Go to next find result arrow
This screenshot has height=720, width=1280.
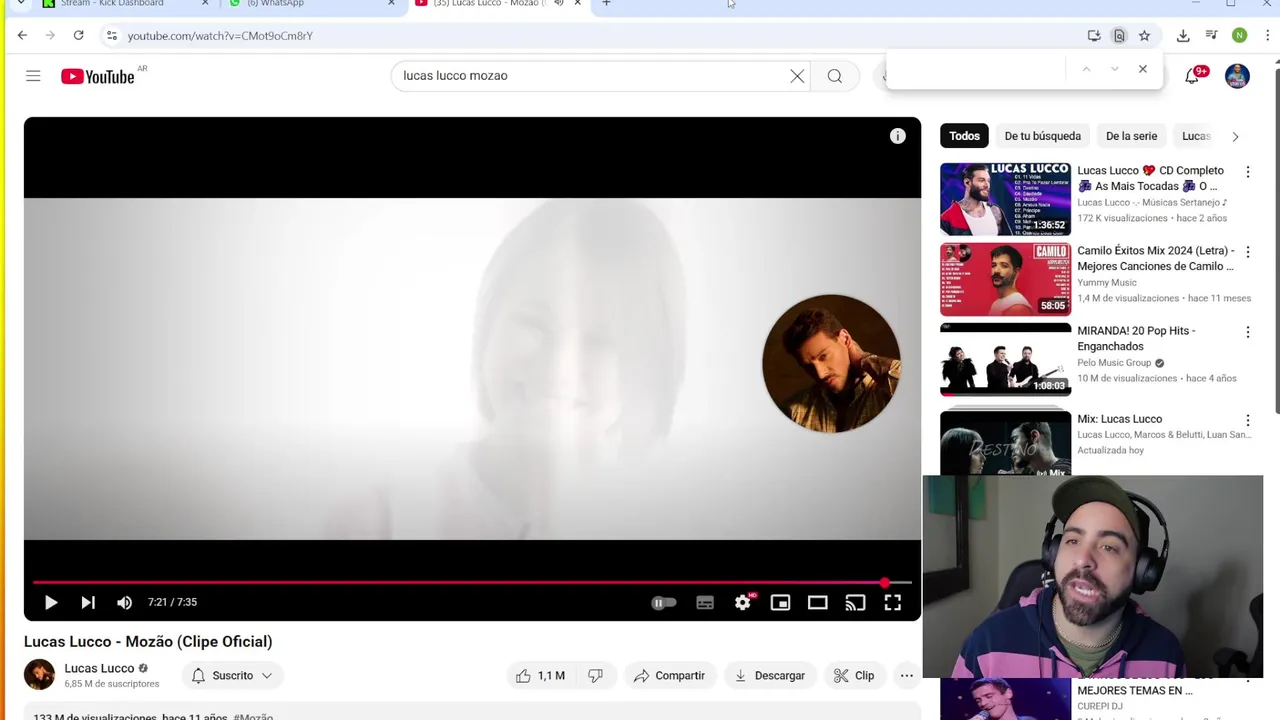(x=1114, y=69)
